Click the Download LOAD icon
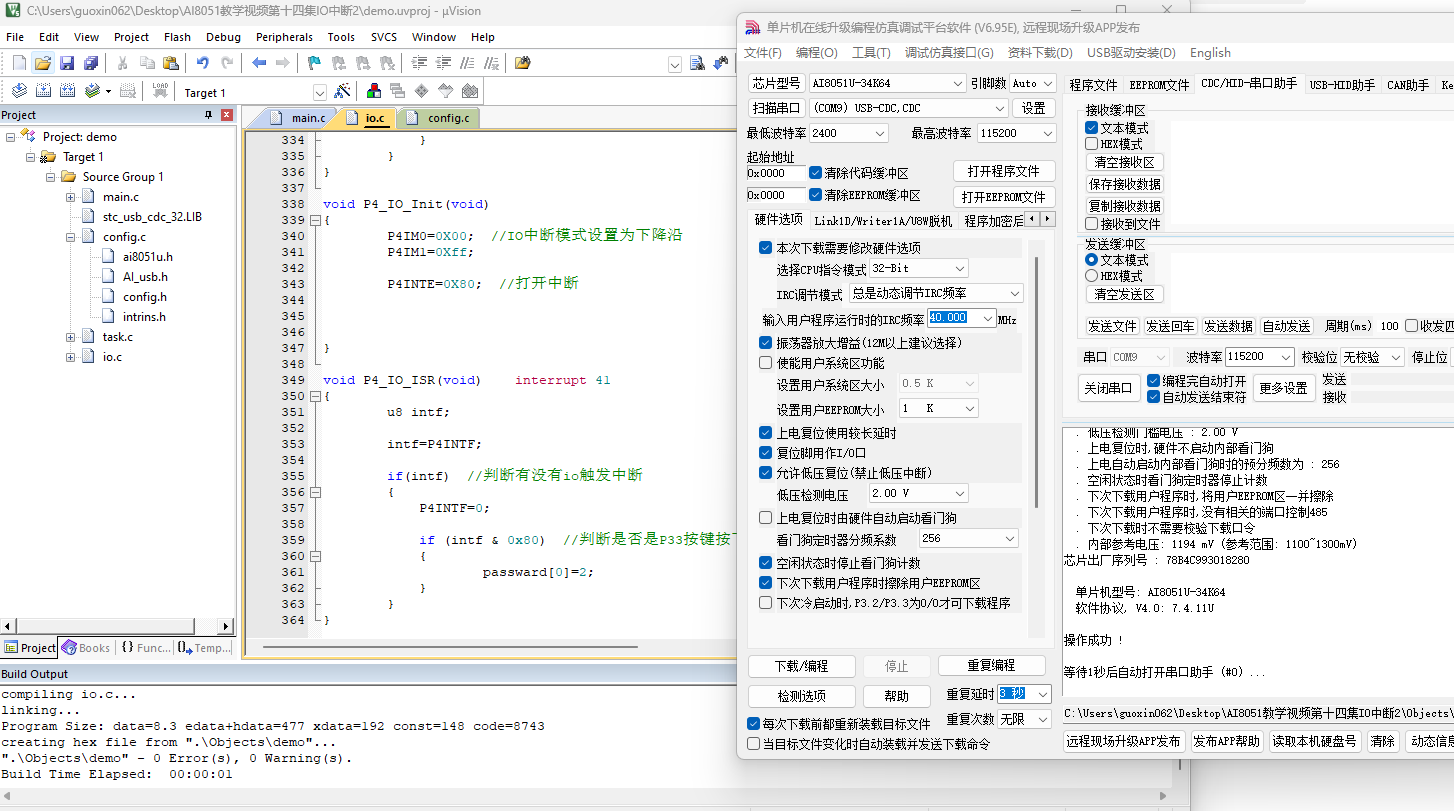Screen dimensions: 1454x811 (x=159, y=91)
